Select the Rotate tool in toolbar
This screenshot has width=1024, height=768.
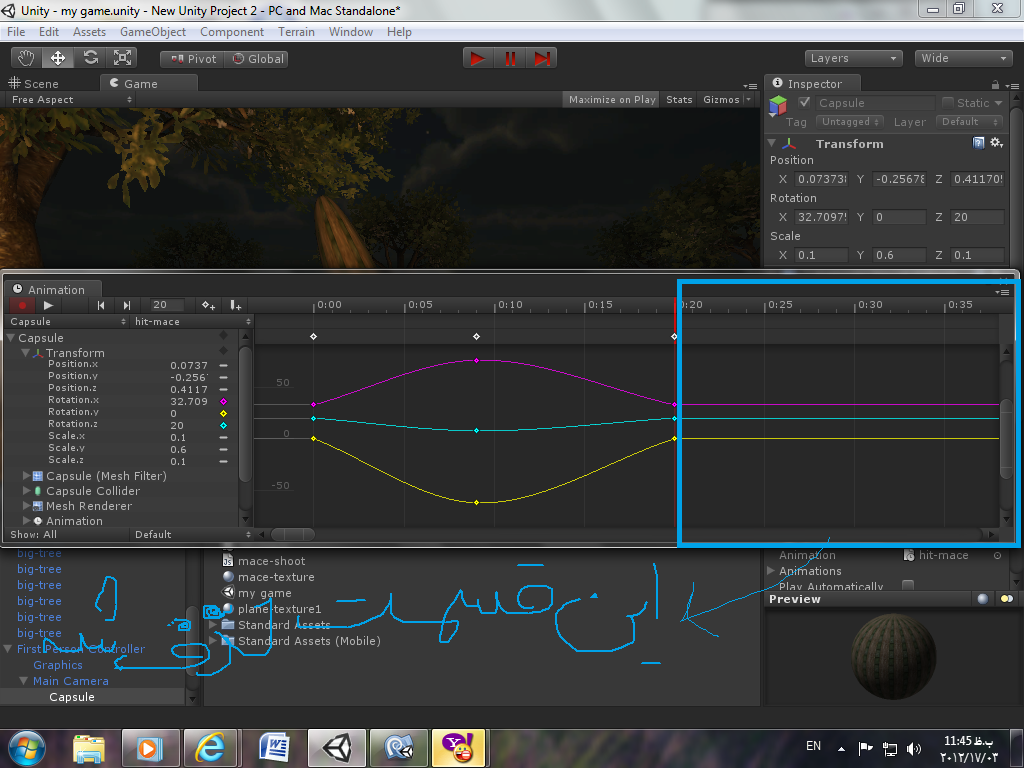(x=91, y=58)
